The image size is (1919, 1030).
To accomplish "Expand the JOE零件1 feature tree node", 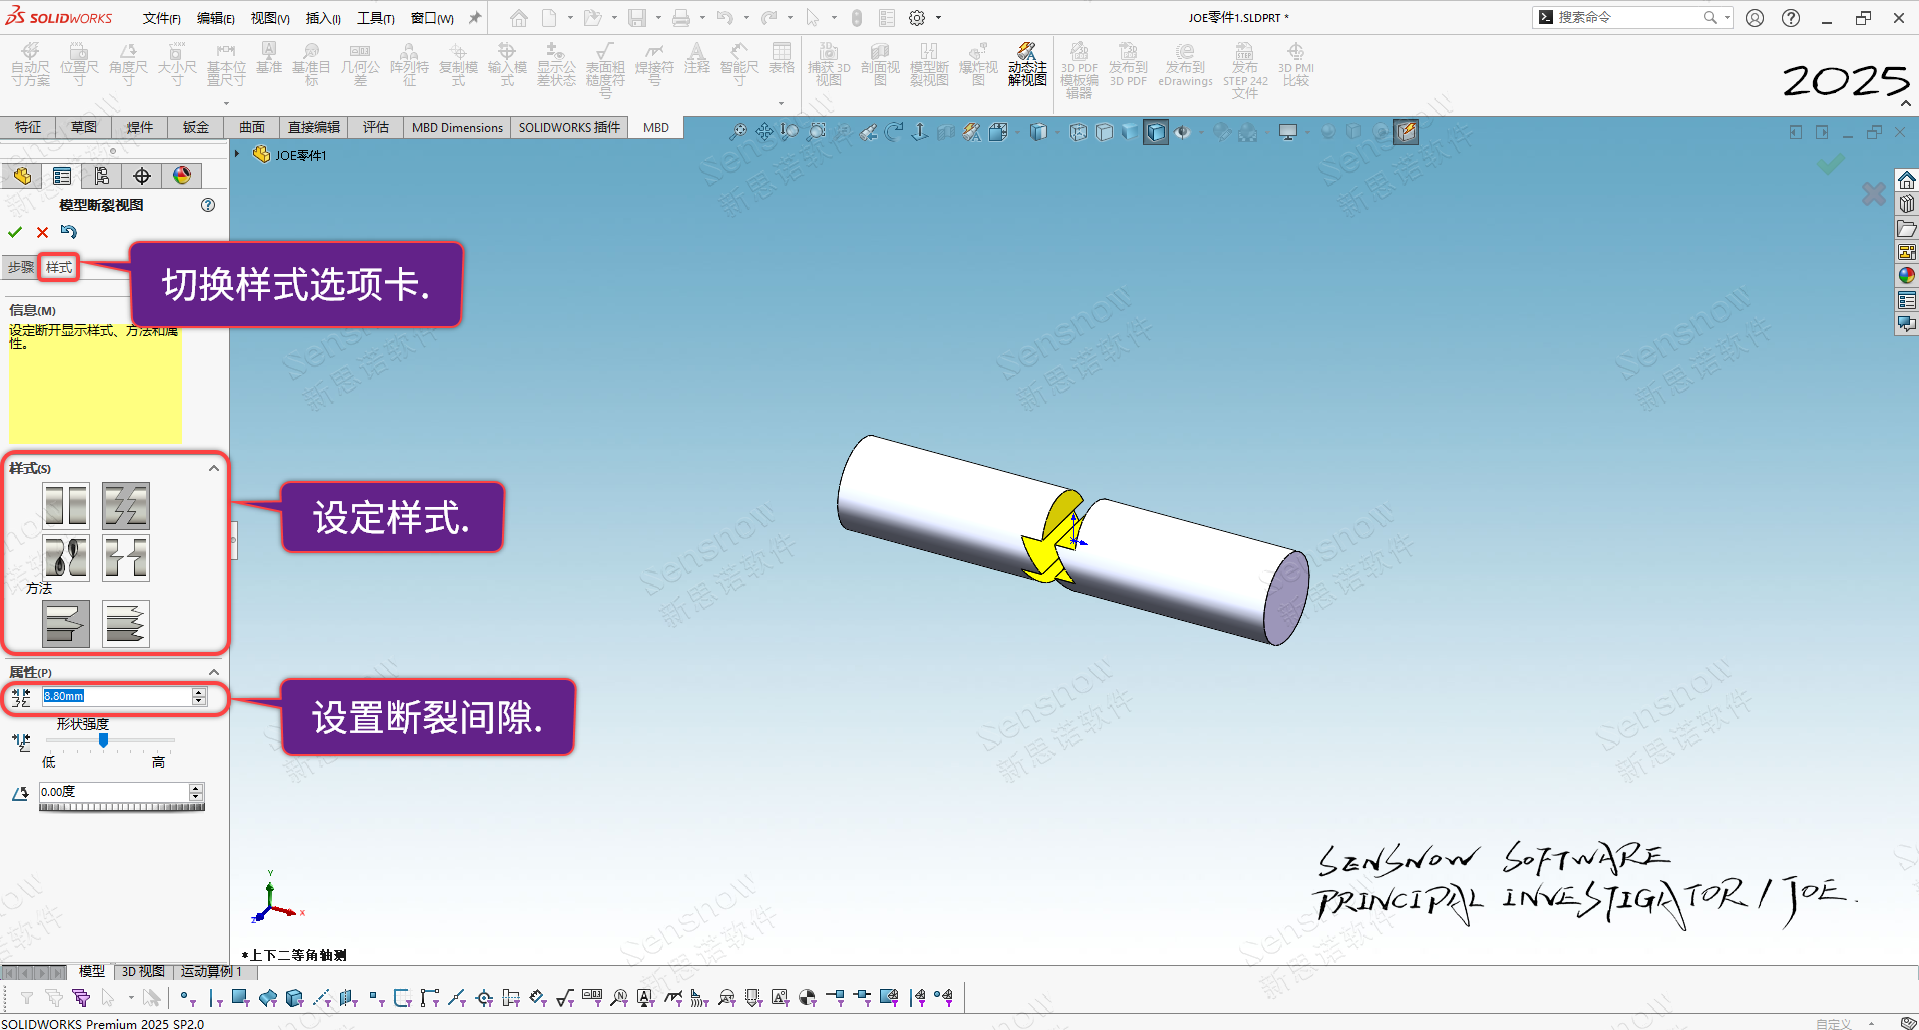I will click(x=238, y=154).
